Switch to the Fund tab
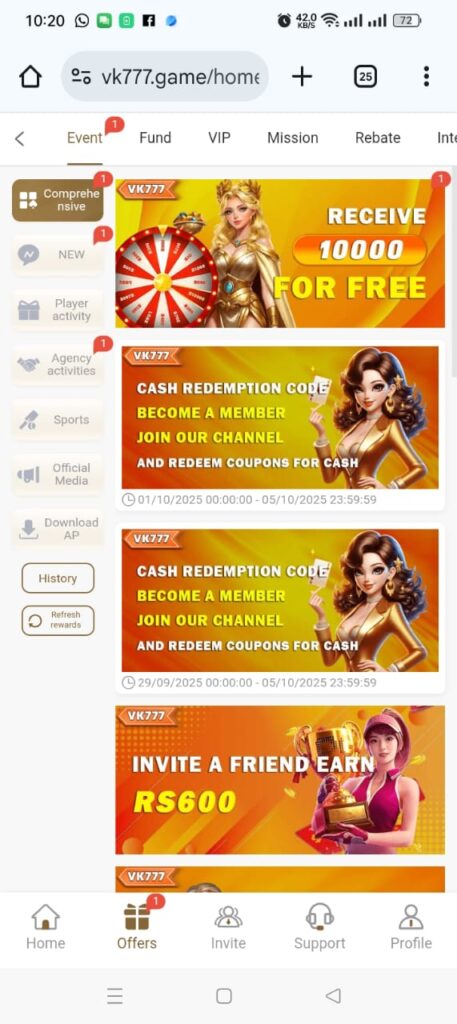Image resolution: width=457 pixels, height=1024 pixels. [155, 138]
